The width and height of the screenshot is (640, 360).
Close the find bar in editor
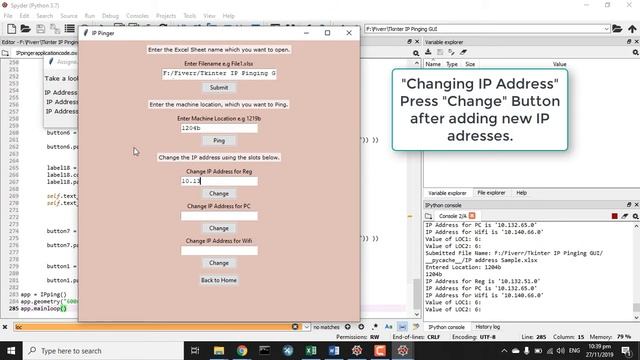[x=5, y=327]
